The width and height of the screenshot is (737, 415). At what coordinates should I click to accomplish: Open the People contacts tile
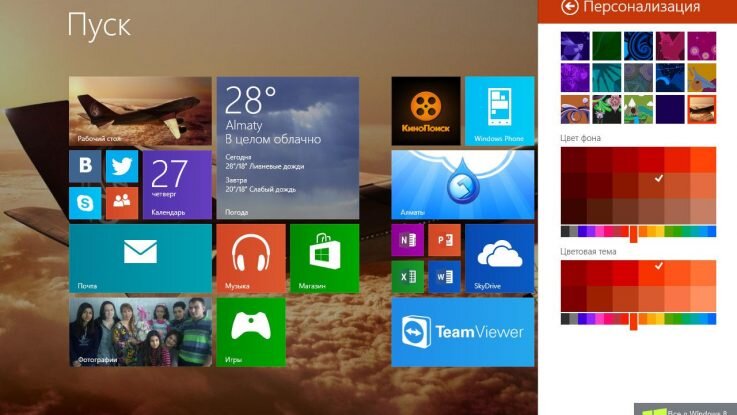coord(122,203)
